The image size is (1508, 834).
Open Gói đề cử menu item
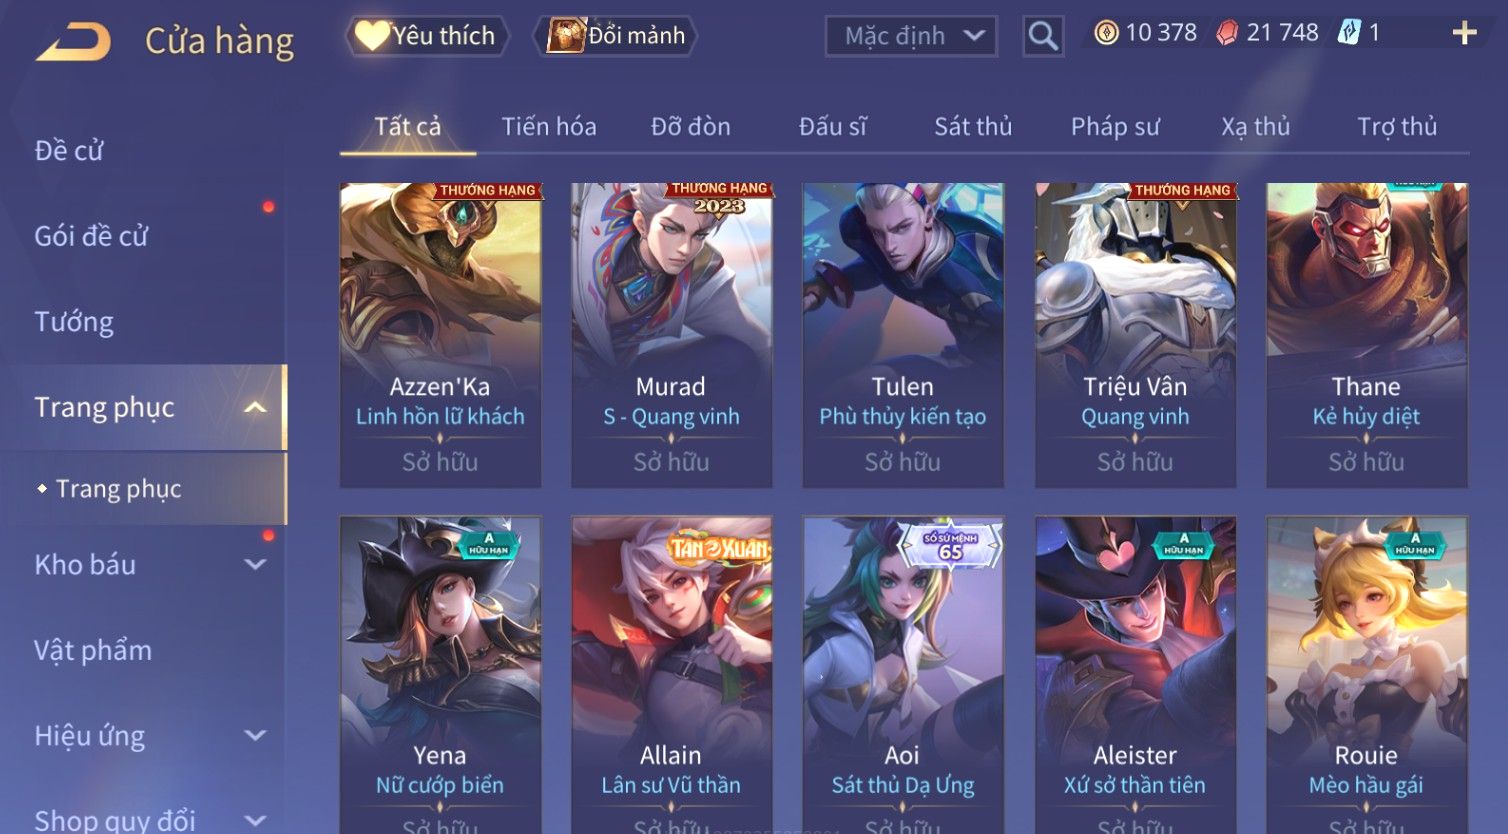click(91, 237)
